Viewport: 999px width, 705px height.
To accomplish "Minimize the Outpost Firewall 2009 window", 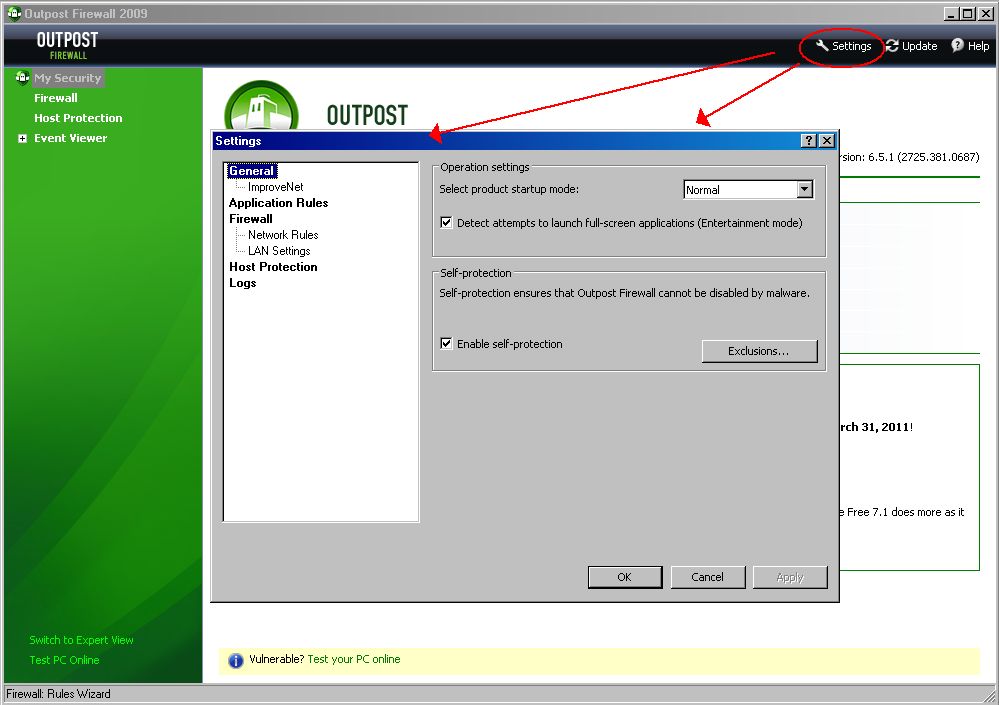I will (x=951, y=13).
